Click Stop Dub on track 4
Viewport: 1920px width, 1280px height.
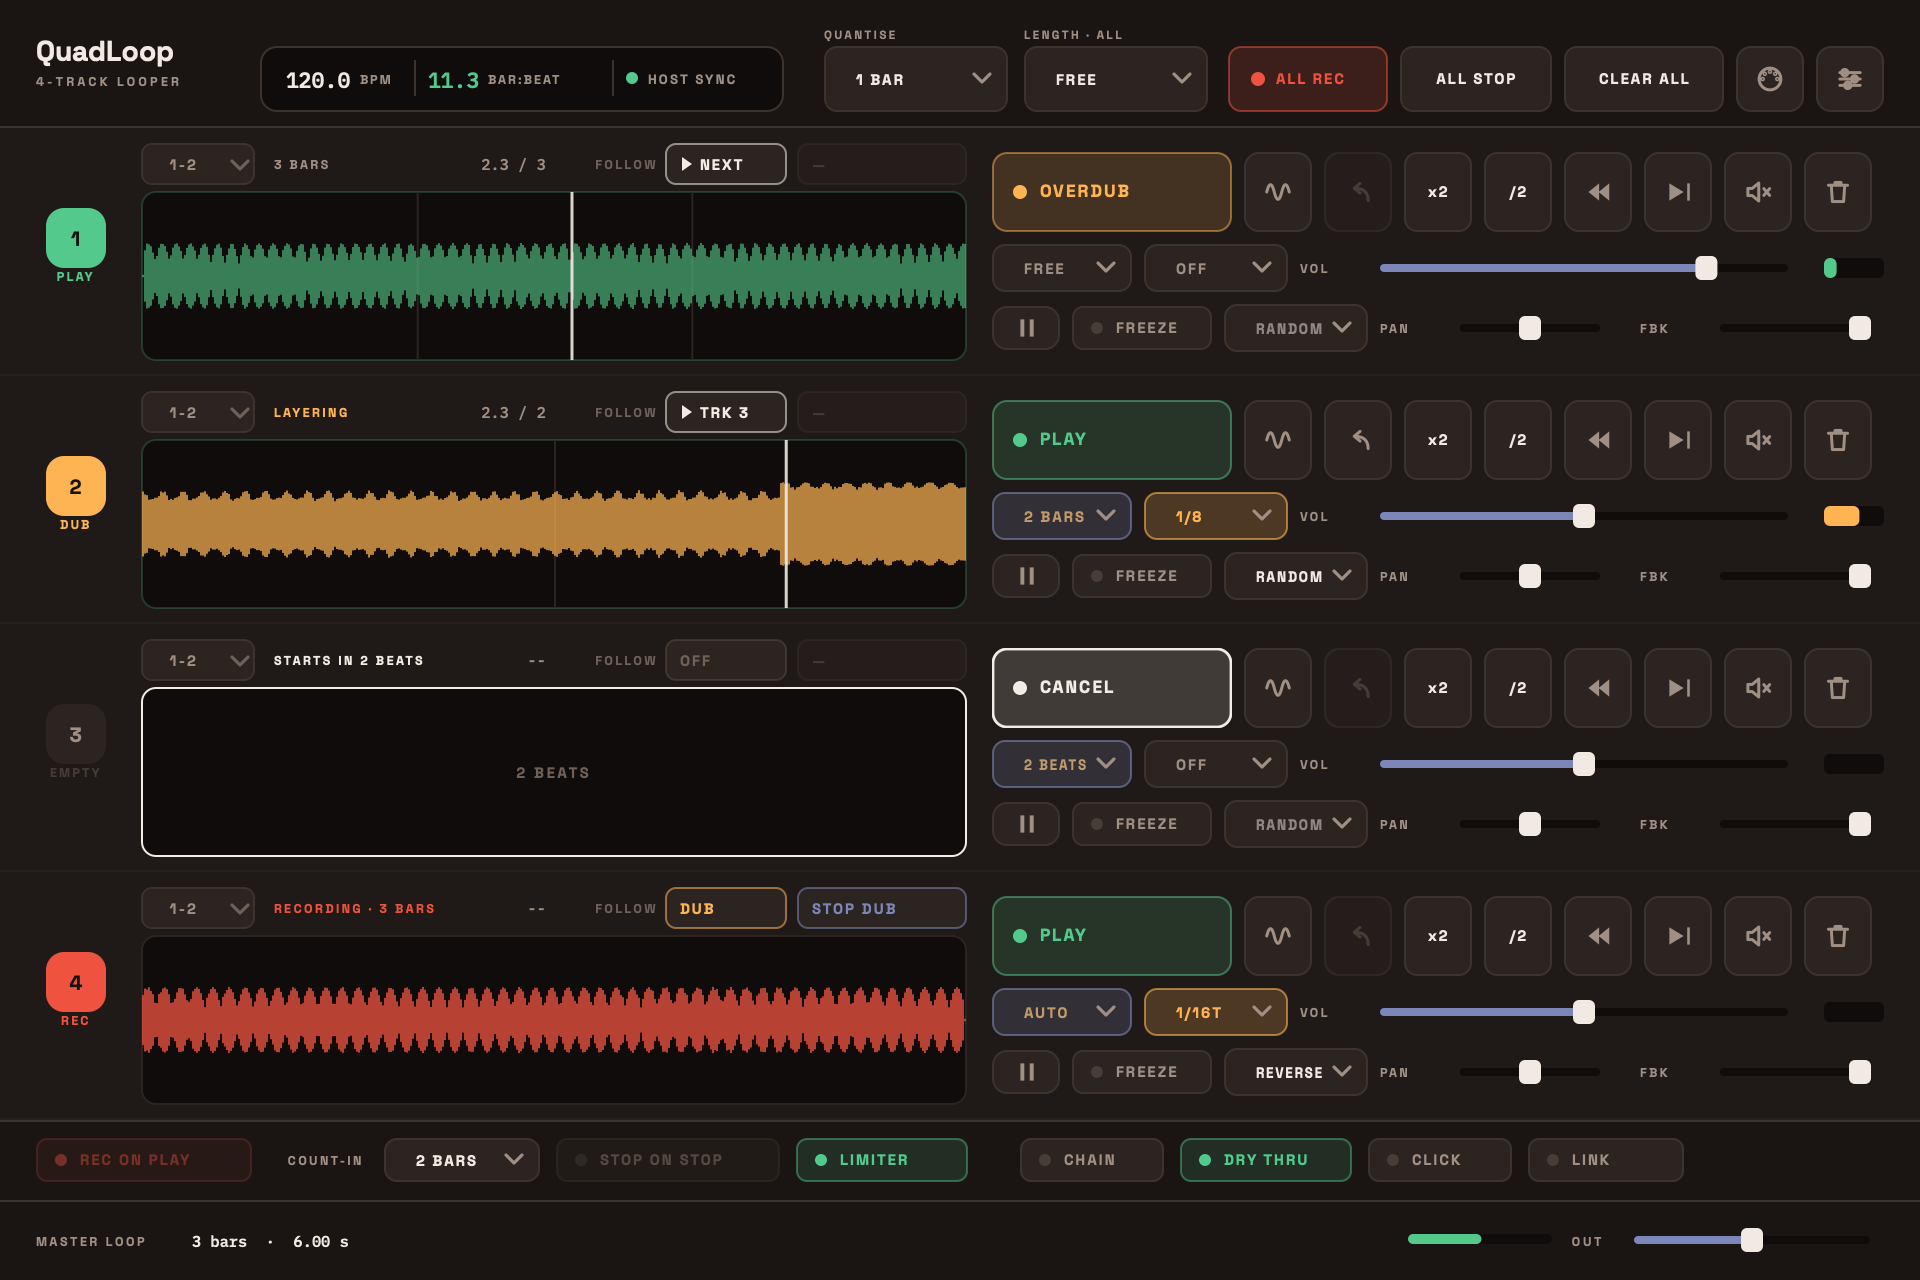[881, 908]
